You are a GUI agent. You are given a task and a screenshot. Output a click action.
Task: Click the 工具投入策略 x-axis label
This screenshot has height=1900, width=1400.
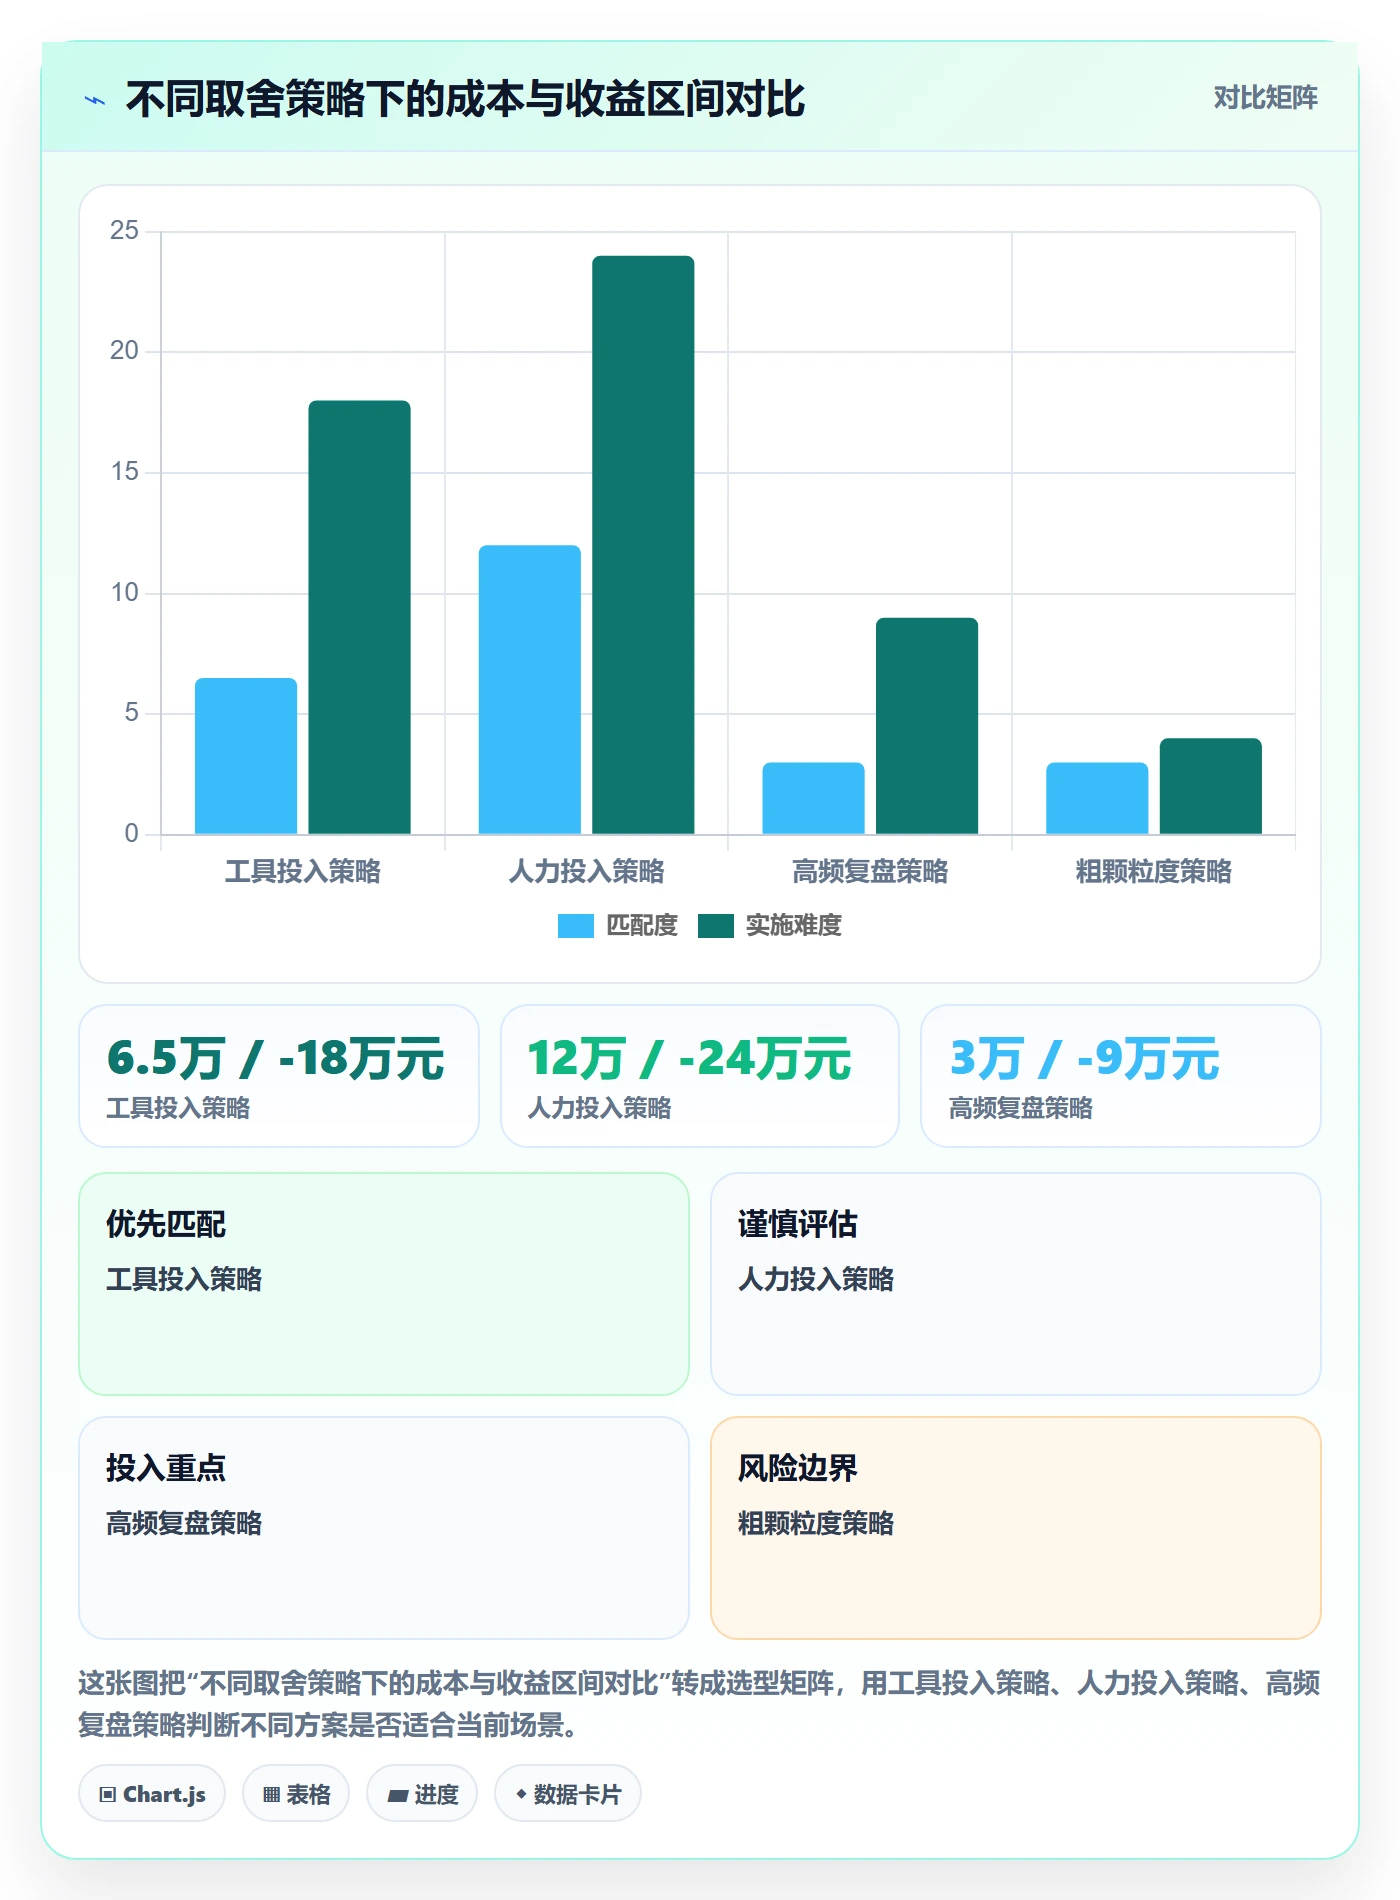click(303, 872)
